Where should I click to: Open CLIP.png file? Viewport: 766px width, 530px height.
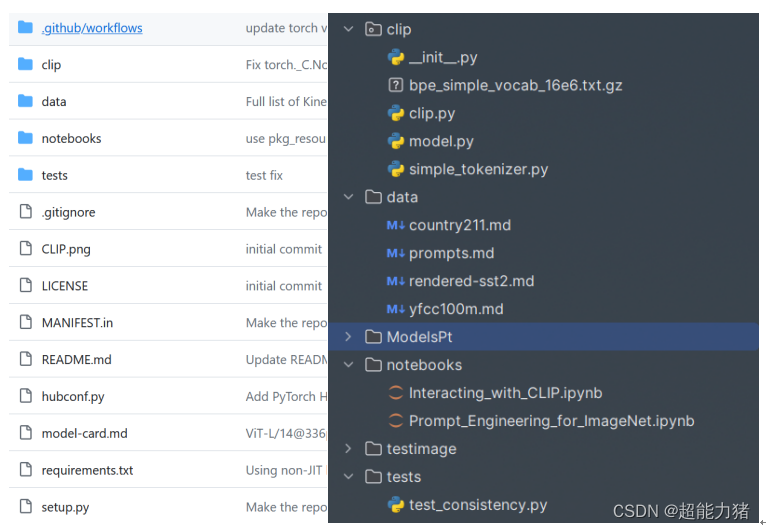[66, 249]
